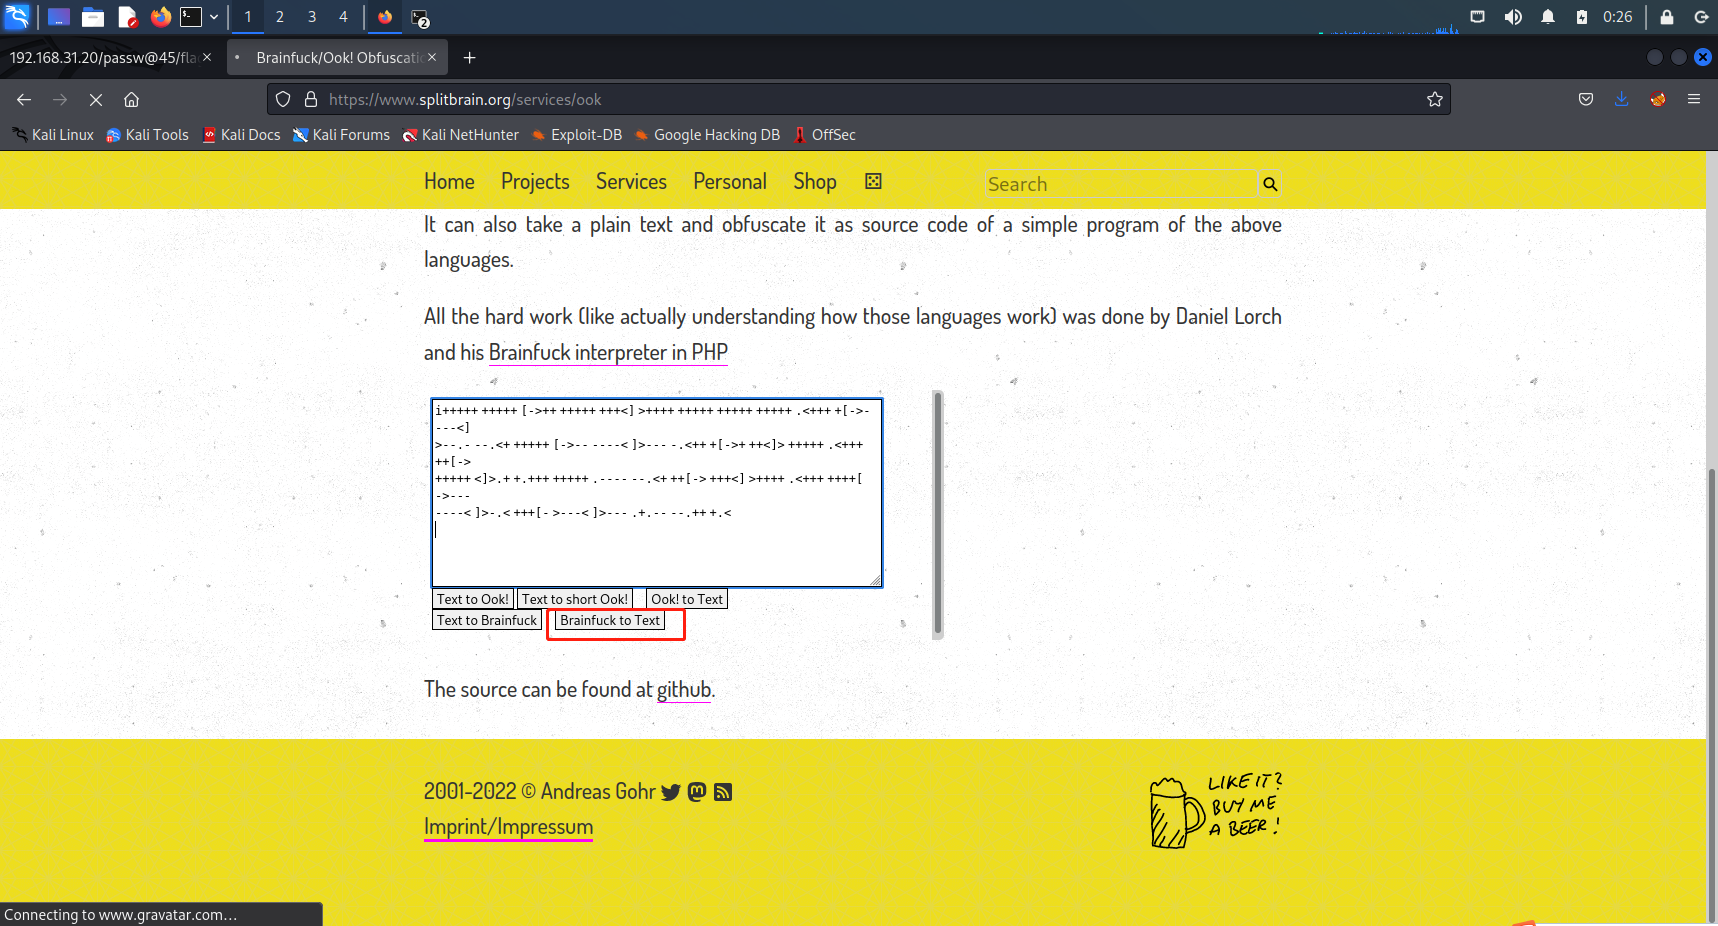The image size is (1718, 926).
Task: Open the Kali menu icon in the taskbar
Action: pyautogui.click(x=18, y=16)
